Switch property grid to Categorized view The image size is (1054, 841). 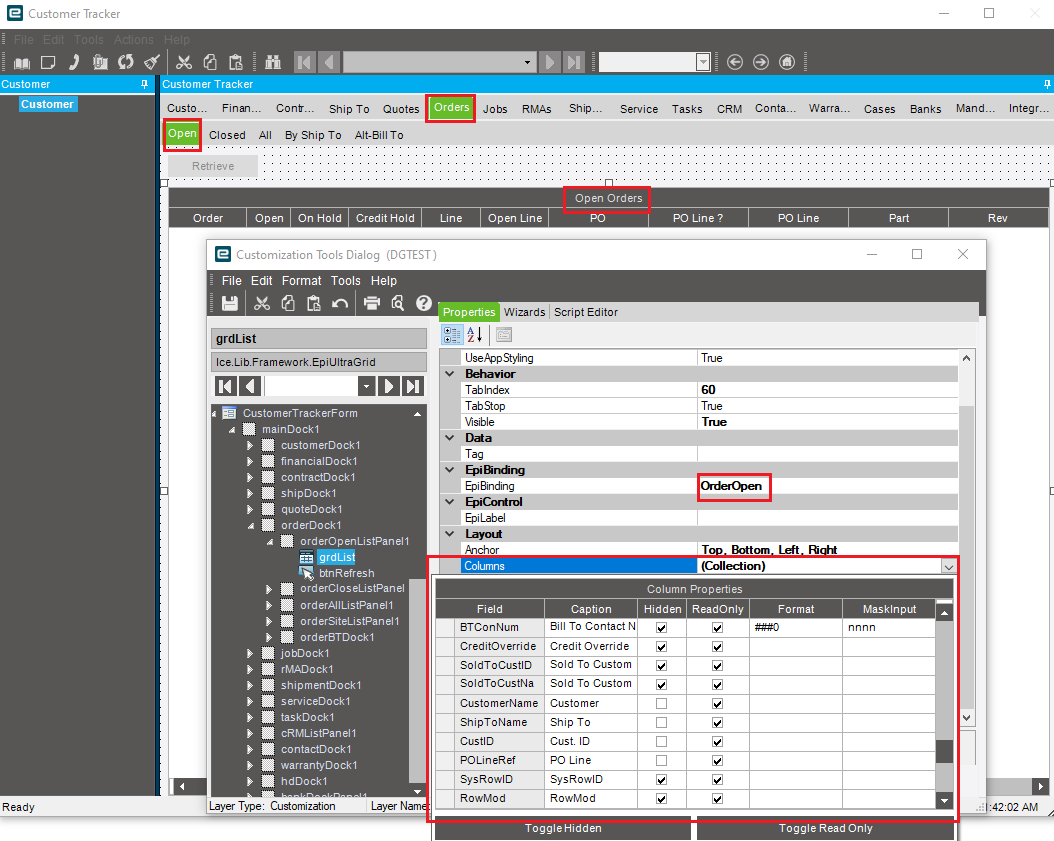coord(452,334)
